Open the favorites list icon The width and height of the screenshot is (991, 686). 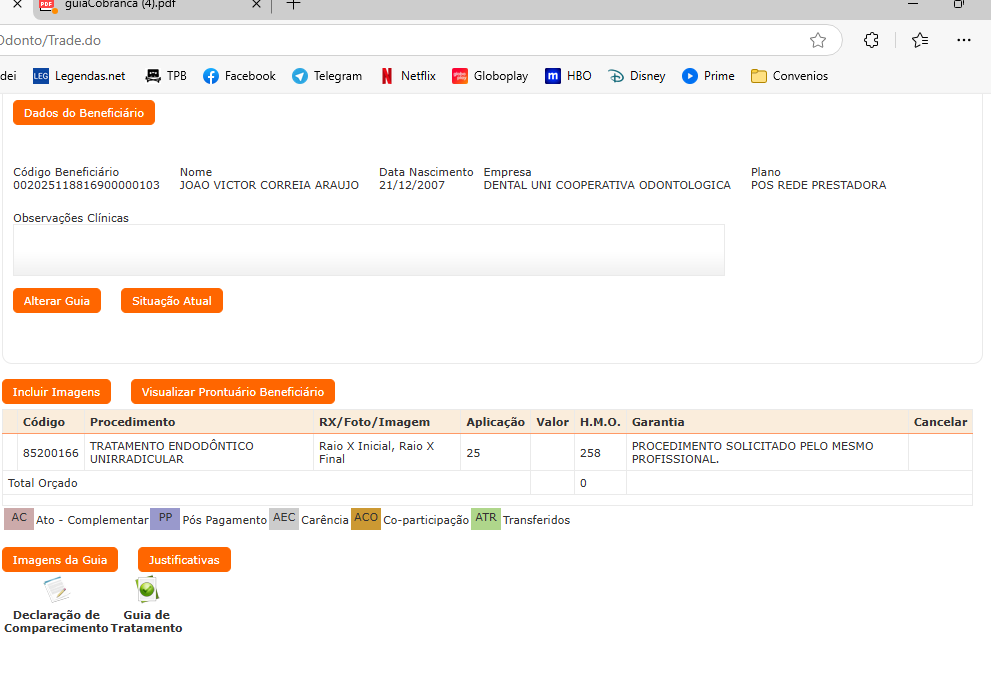coord(920,41)
